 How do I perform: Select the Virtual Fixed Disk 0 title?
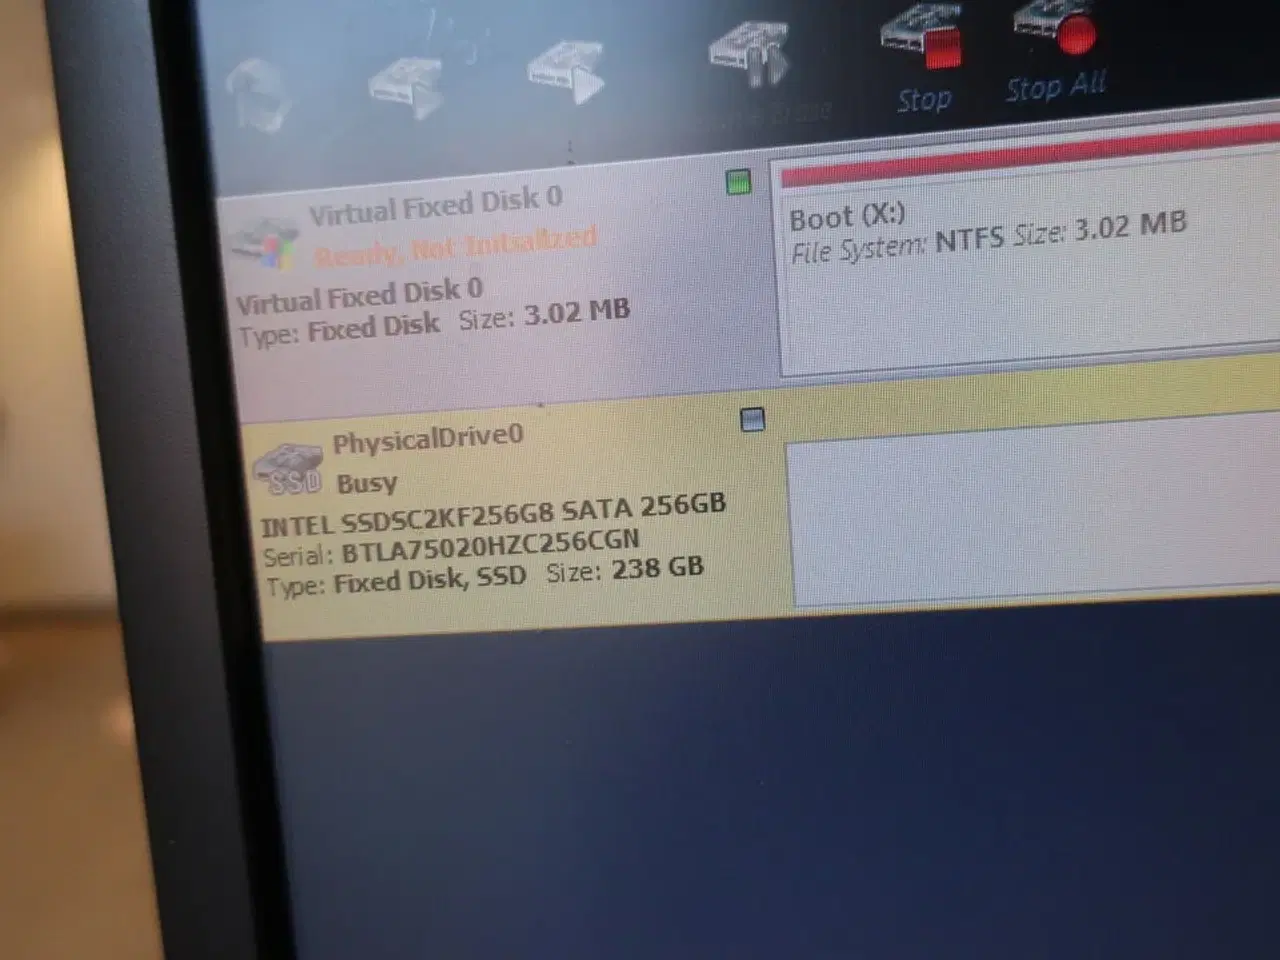435,204
